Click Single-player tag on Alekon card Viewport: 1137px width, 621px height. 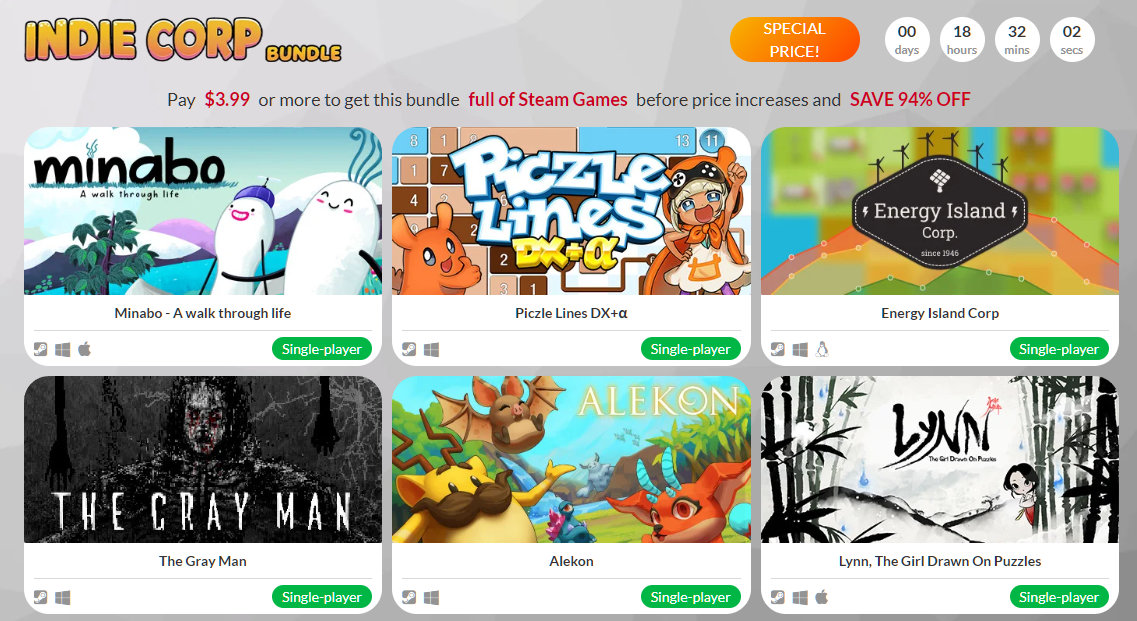coord(690,597)
